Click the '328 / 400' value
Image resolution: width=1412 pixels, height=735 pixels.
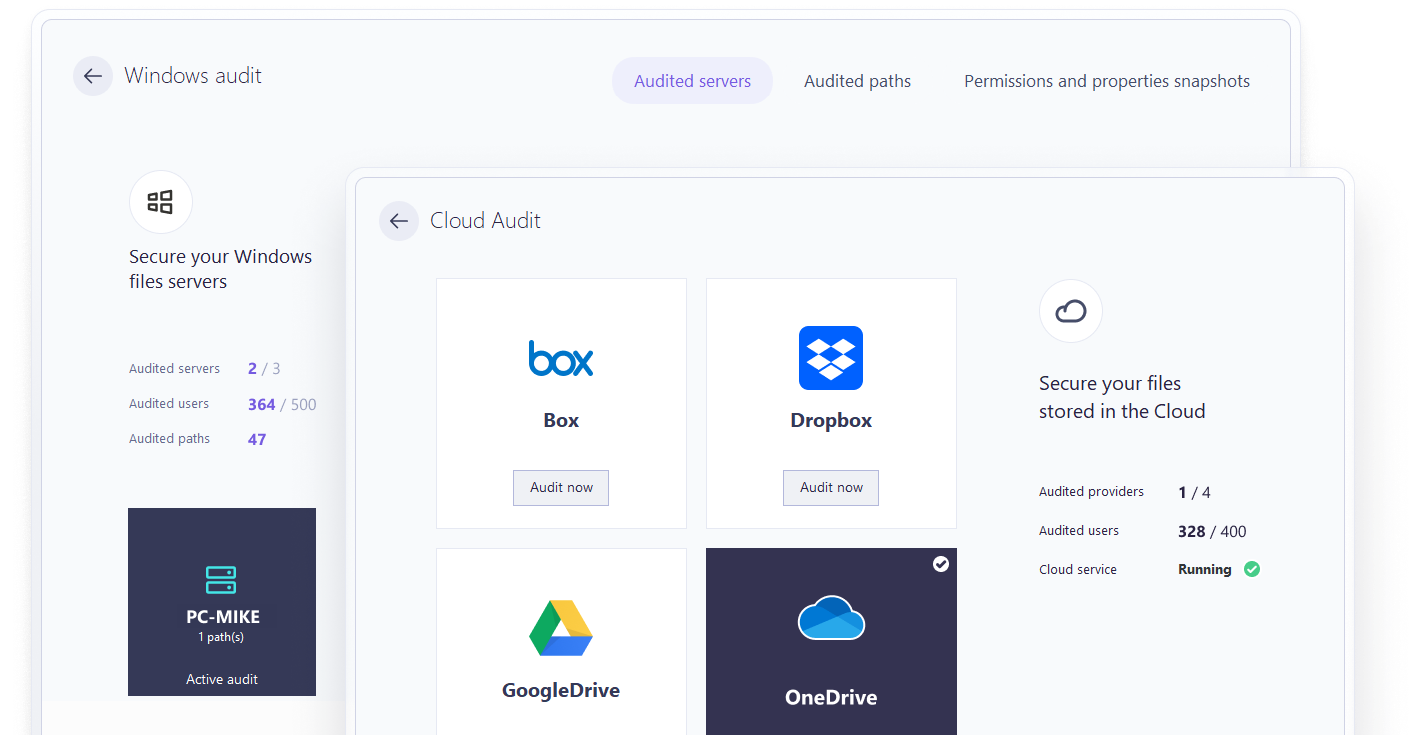(1212, 532)
